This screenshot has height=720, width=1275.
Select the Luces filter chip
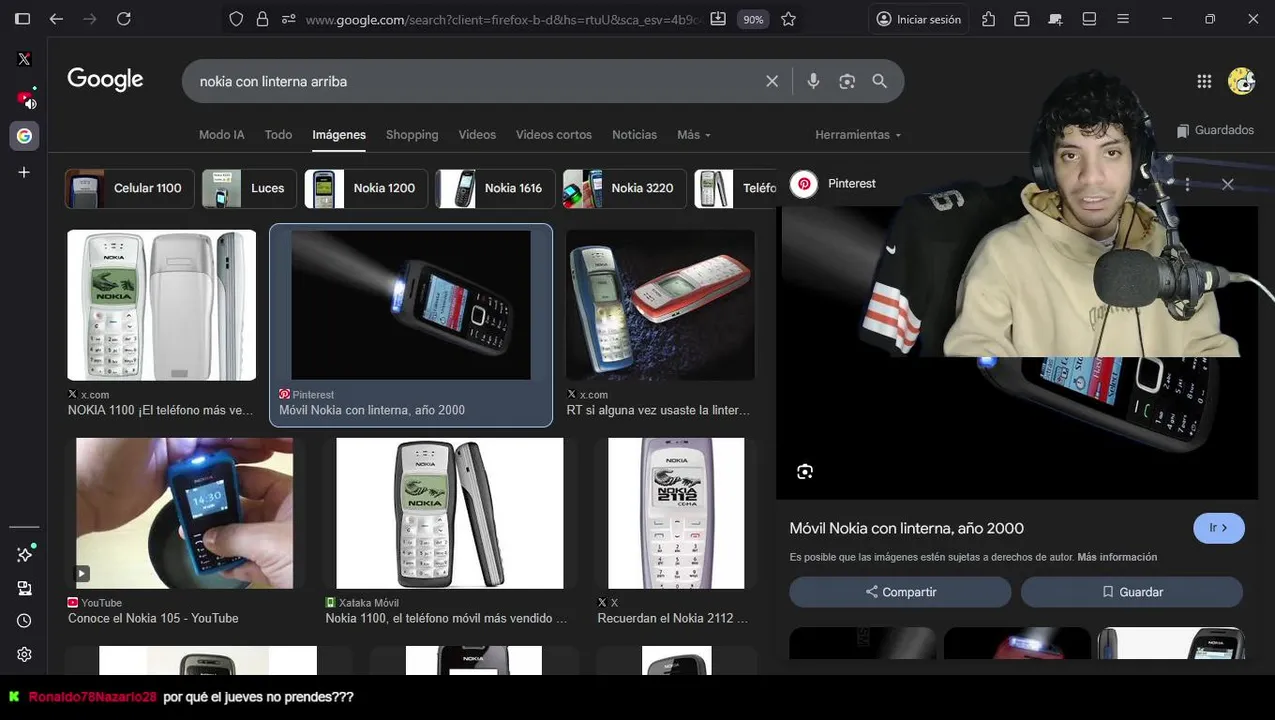249,188
